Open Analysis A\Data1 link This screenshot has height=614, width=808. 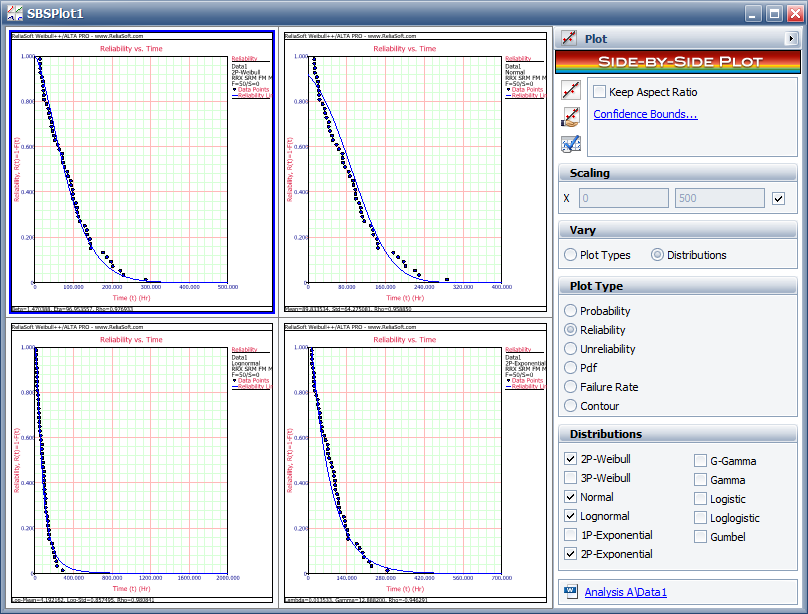pyautogui.click(x=625, y=592)
